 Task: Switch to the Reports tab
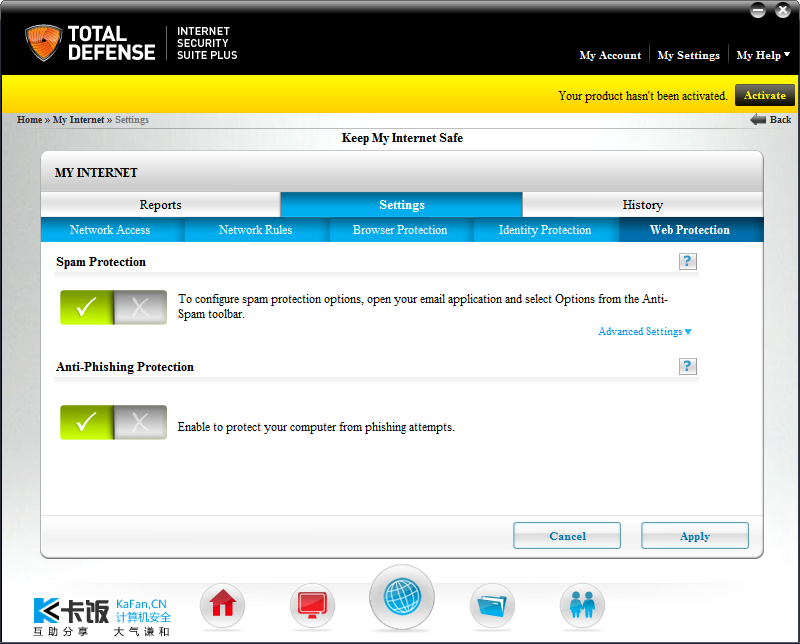point(161,205)
